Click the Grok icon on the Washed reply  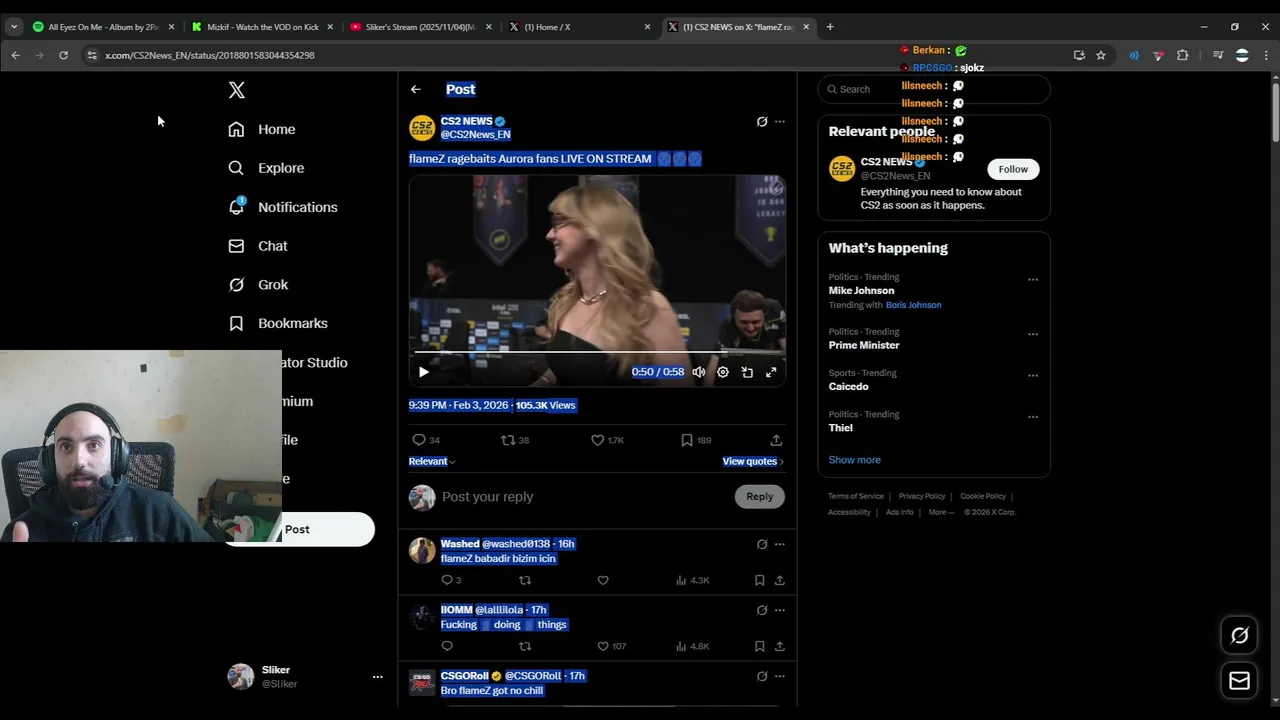click(762, 545)
